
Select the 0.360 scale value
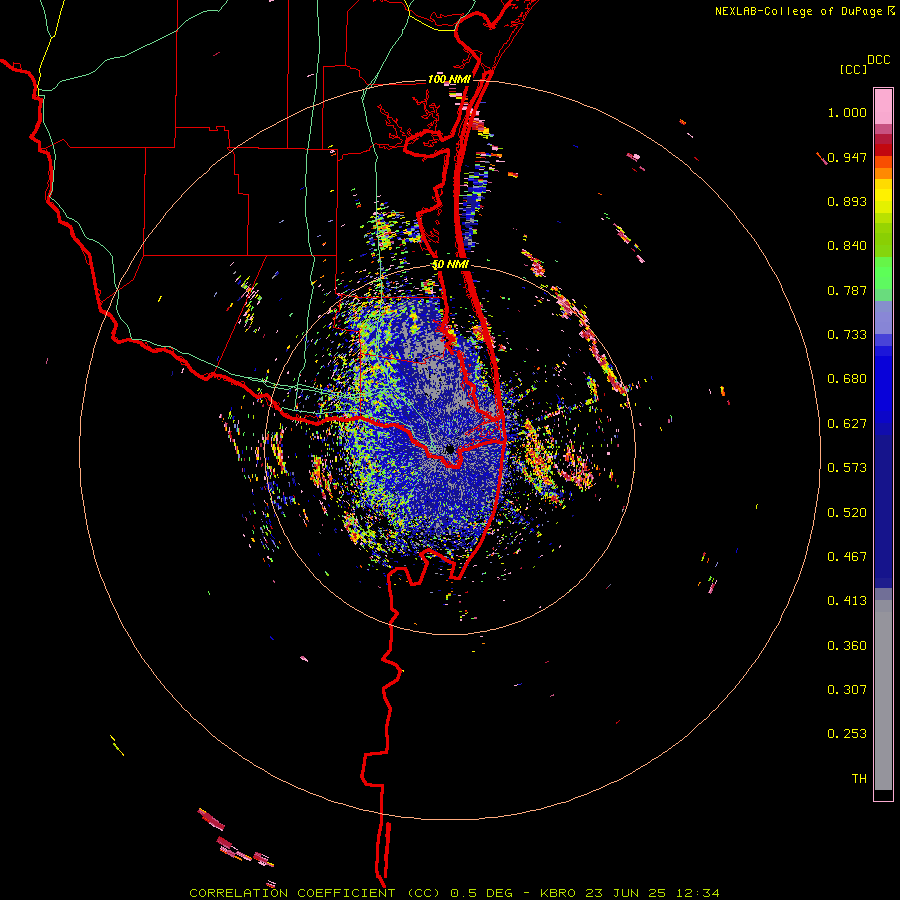click(x=847, y=646)
